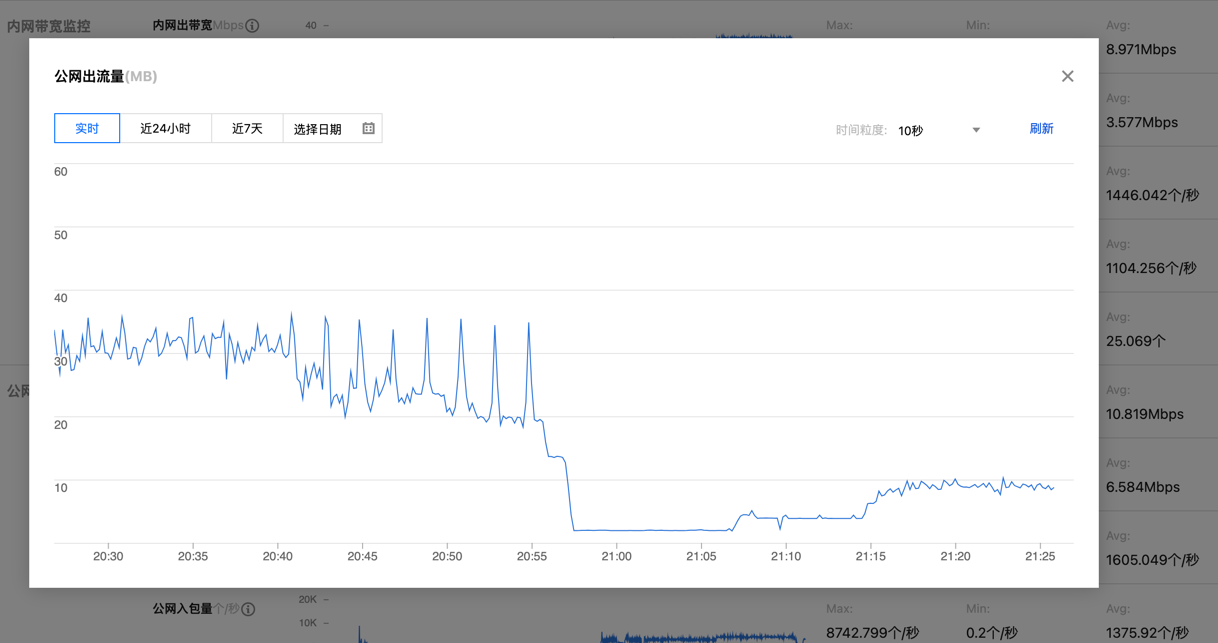Image resolution: width=1218 pixels, height=643 pixels.
Task: Click the 公网入包量 chart label
Action: tap(182, 609)
